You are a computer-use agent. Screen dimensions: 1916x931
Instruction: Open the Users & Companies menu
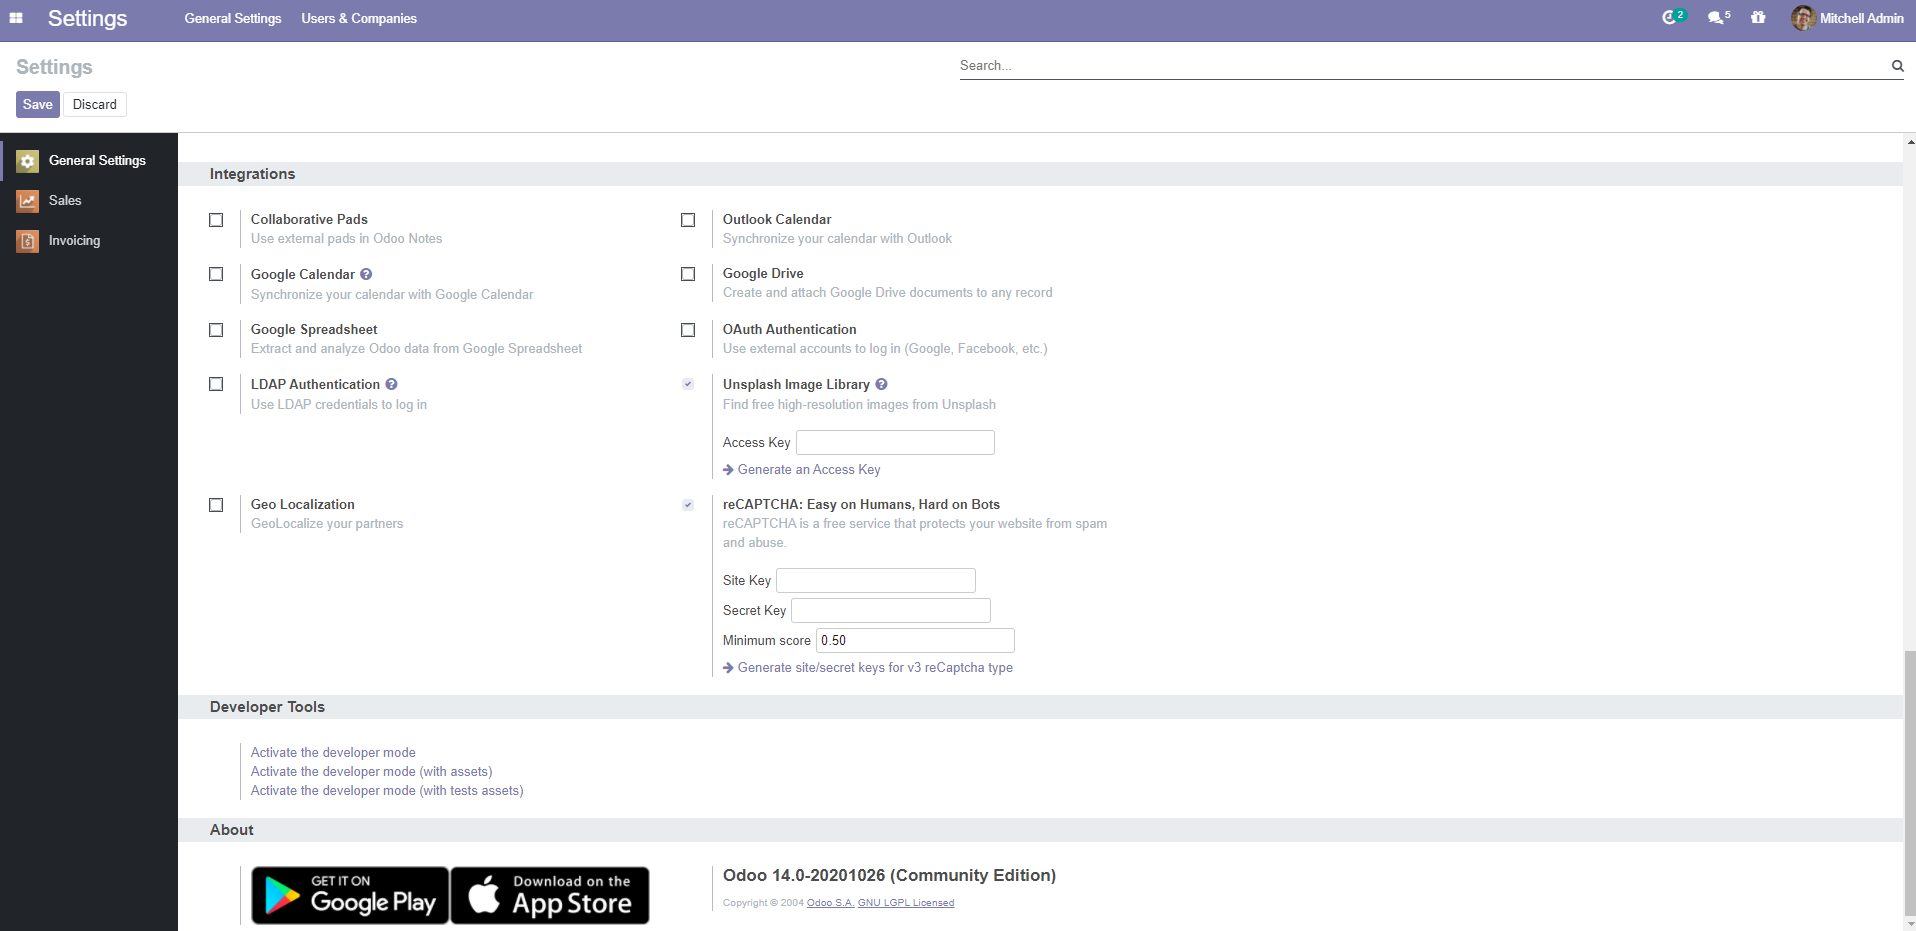[x=359, y=18]
